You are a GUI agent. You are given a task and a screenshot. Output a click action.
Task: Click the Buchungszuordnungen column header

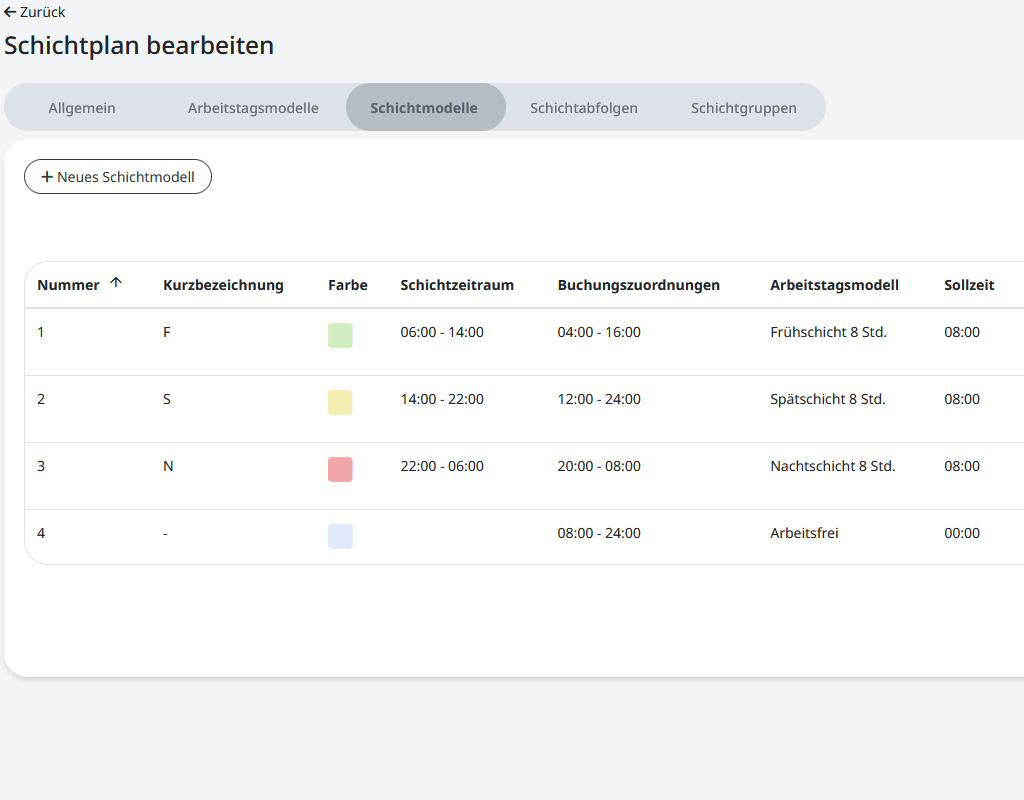pos(638,285)
